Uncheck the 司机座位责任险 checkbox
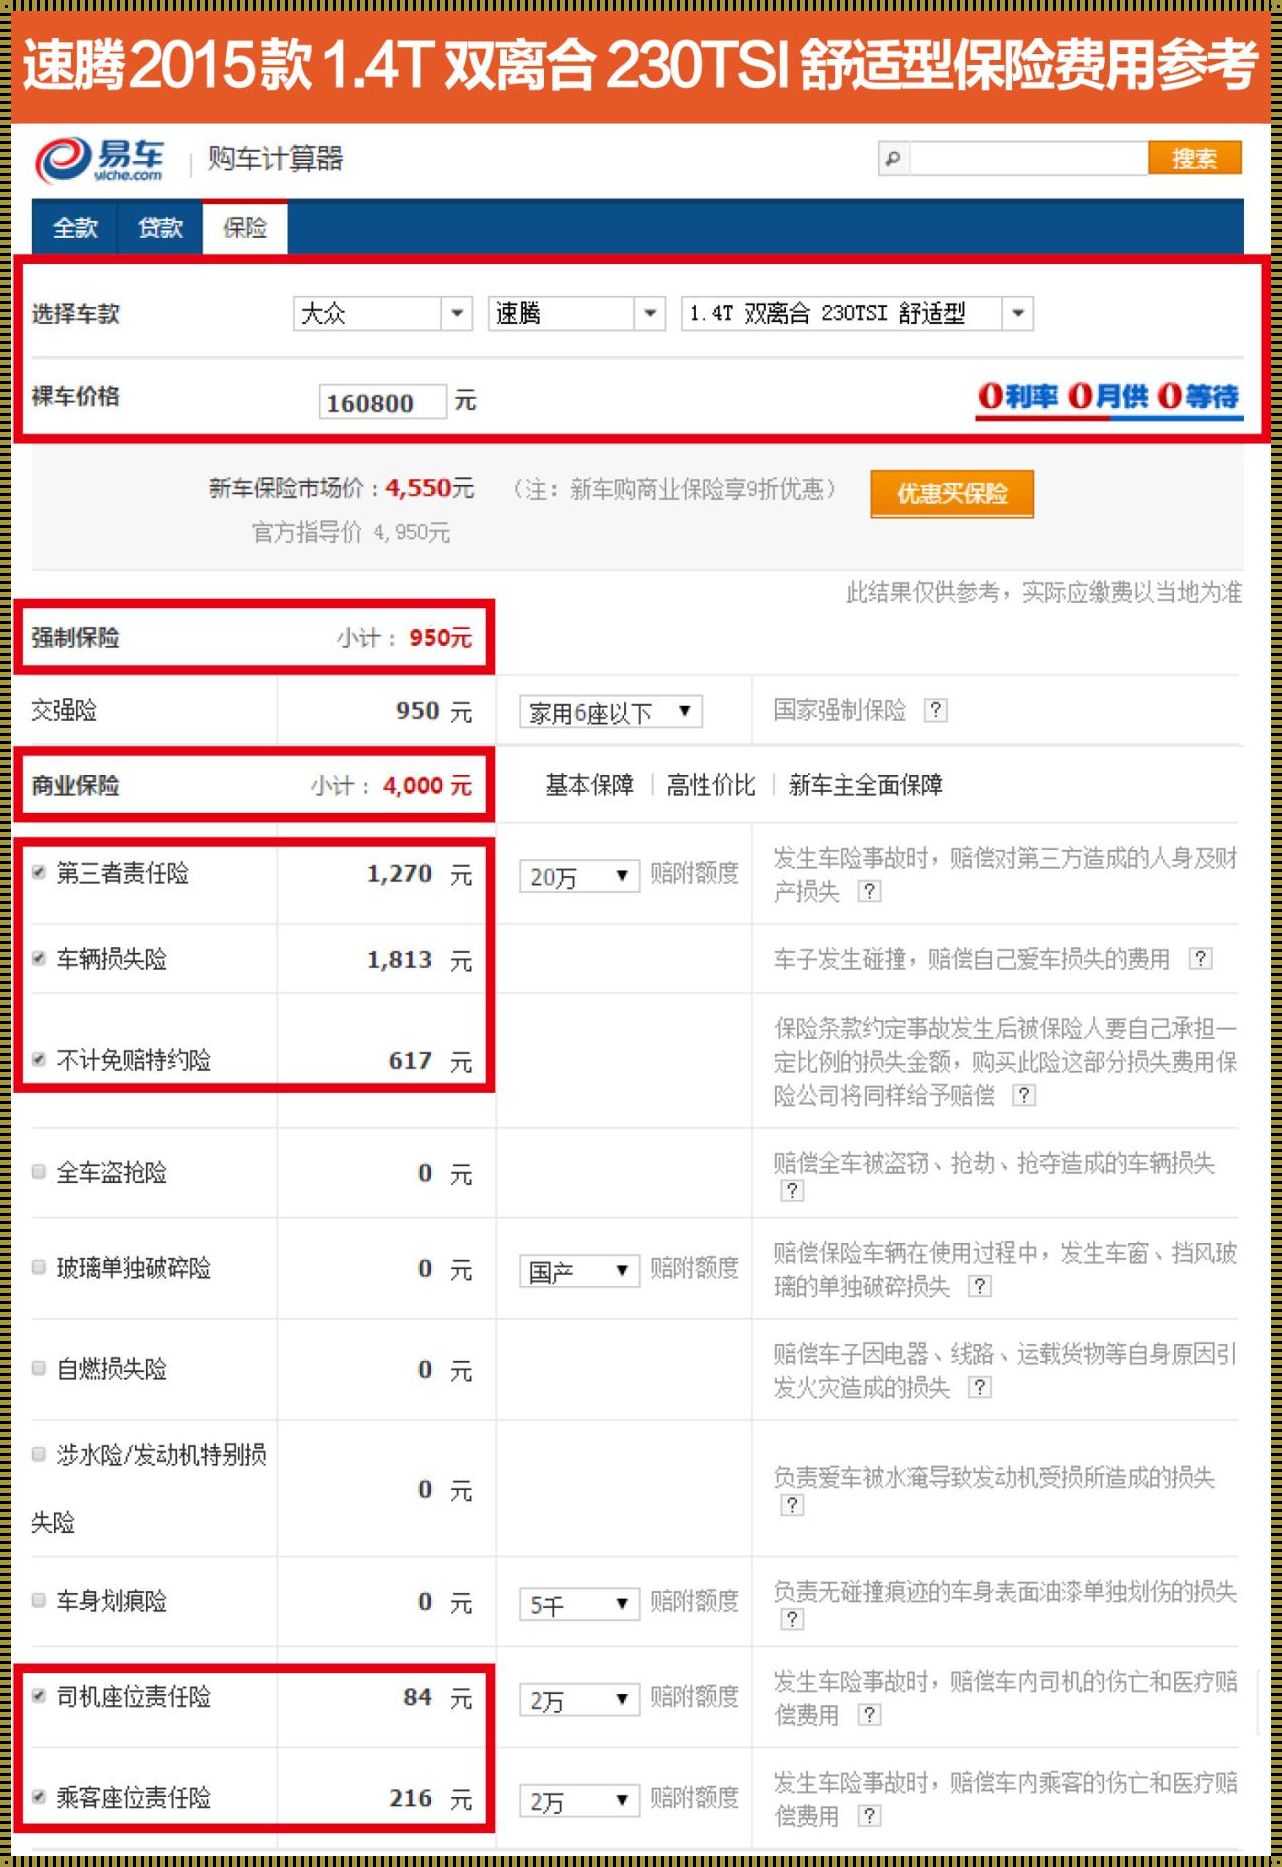Viewport: 1282px width, 1867px height. tap(39, 1696)
